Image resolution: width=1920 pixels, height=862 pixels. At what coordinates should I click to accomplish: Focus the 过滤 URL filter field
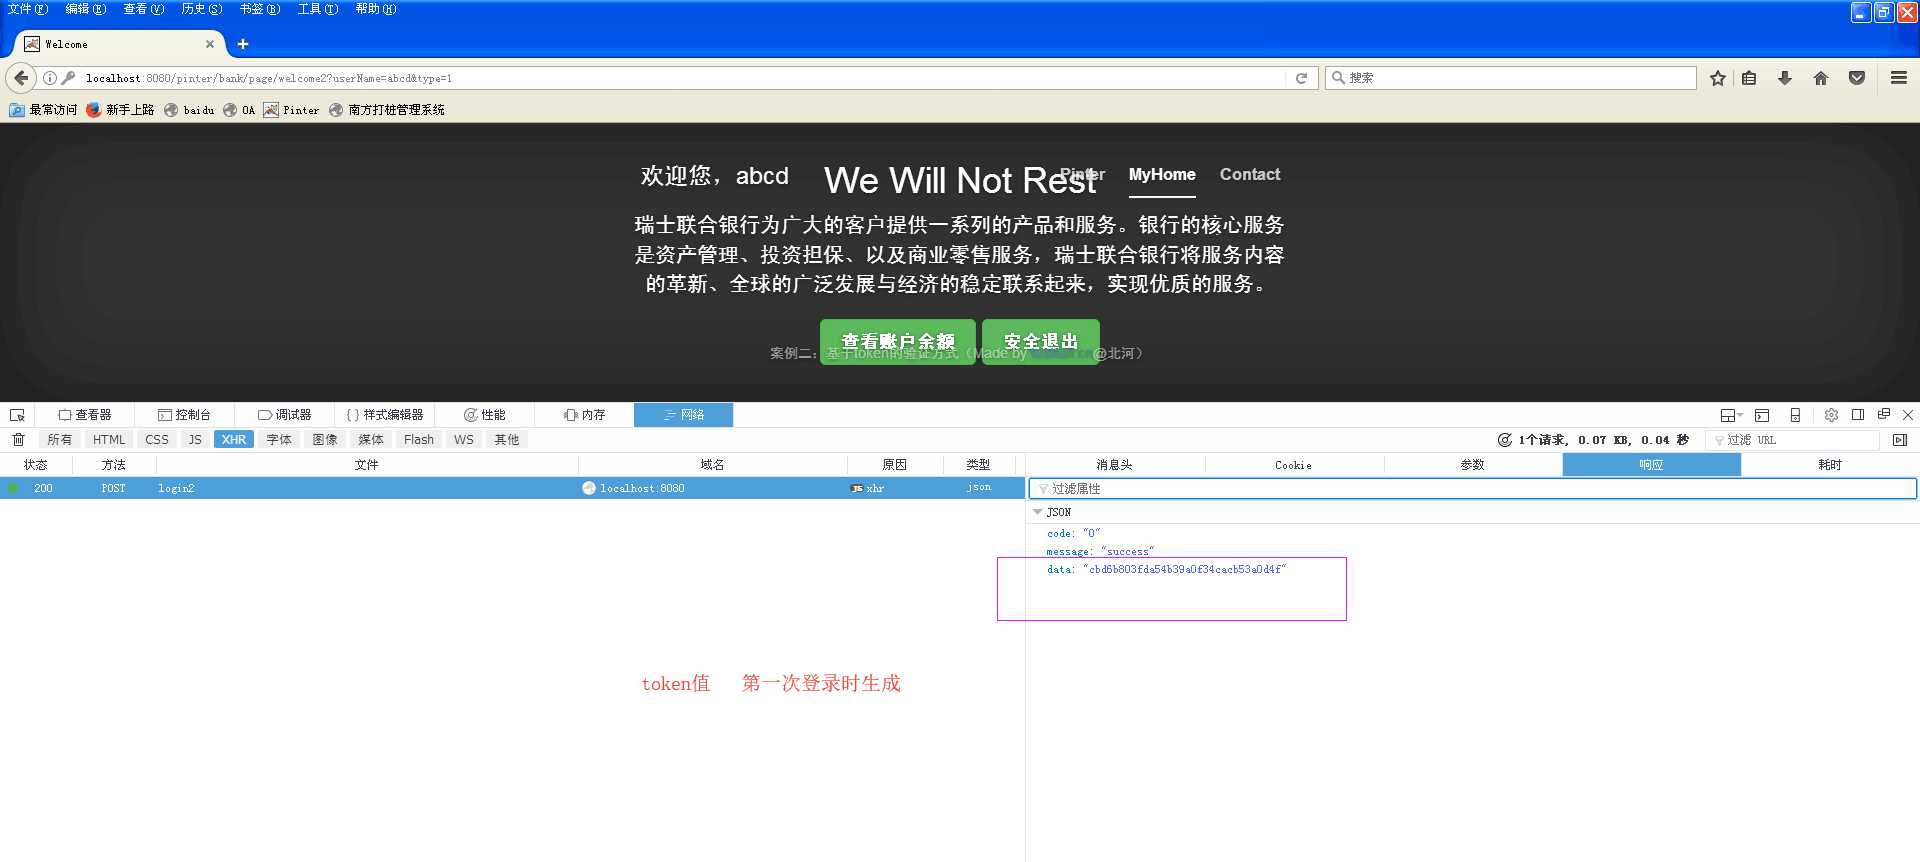coord(1794,440)
